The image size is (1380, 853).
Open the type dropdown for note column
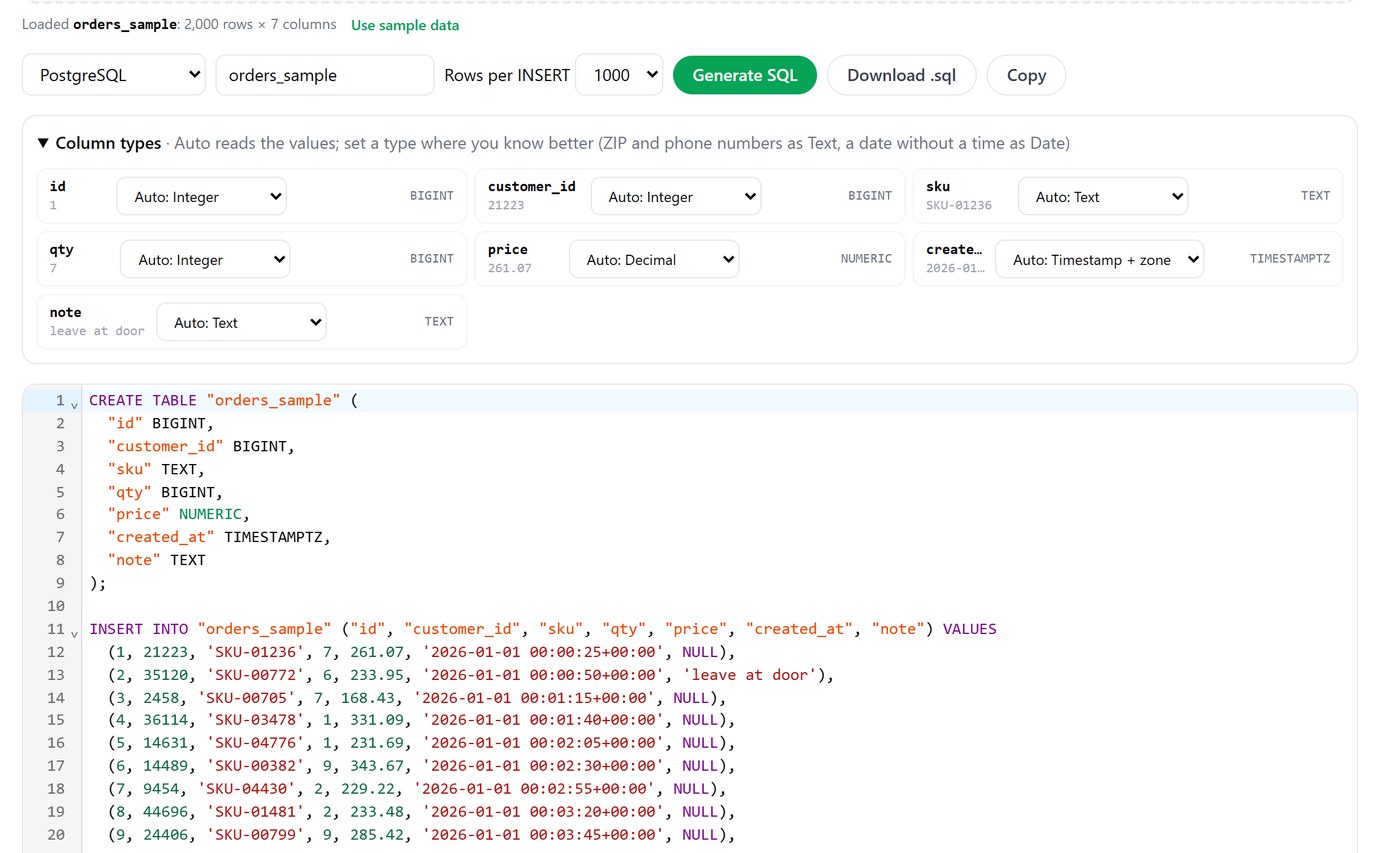coord(241,323)
